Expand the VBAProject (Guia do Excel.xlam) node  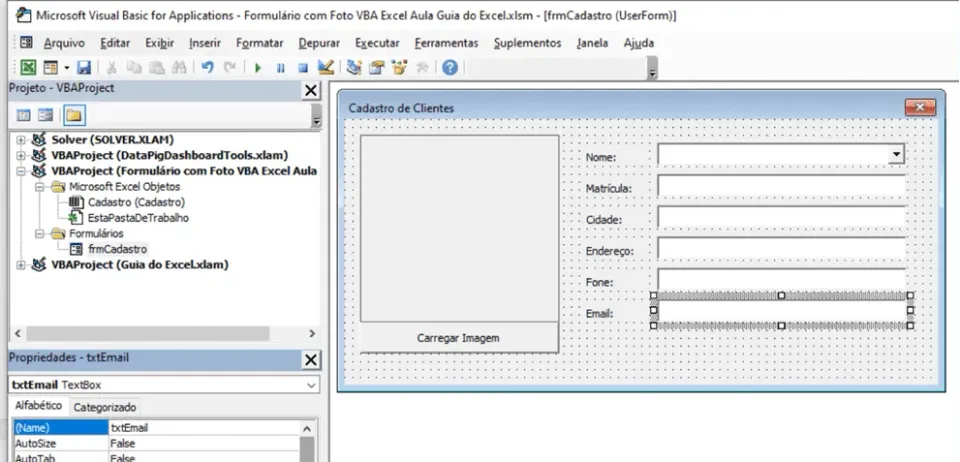21,265
